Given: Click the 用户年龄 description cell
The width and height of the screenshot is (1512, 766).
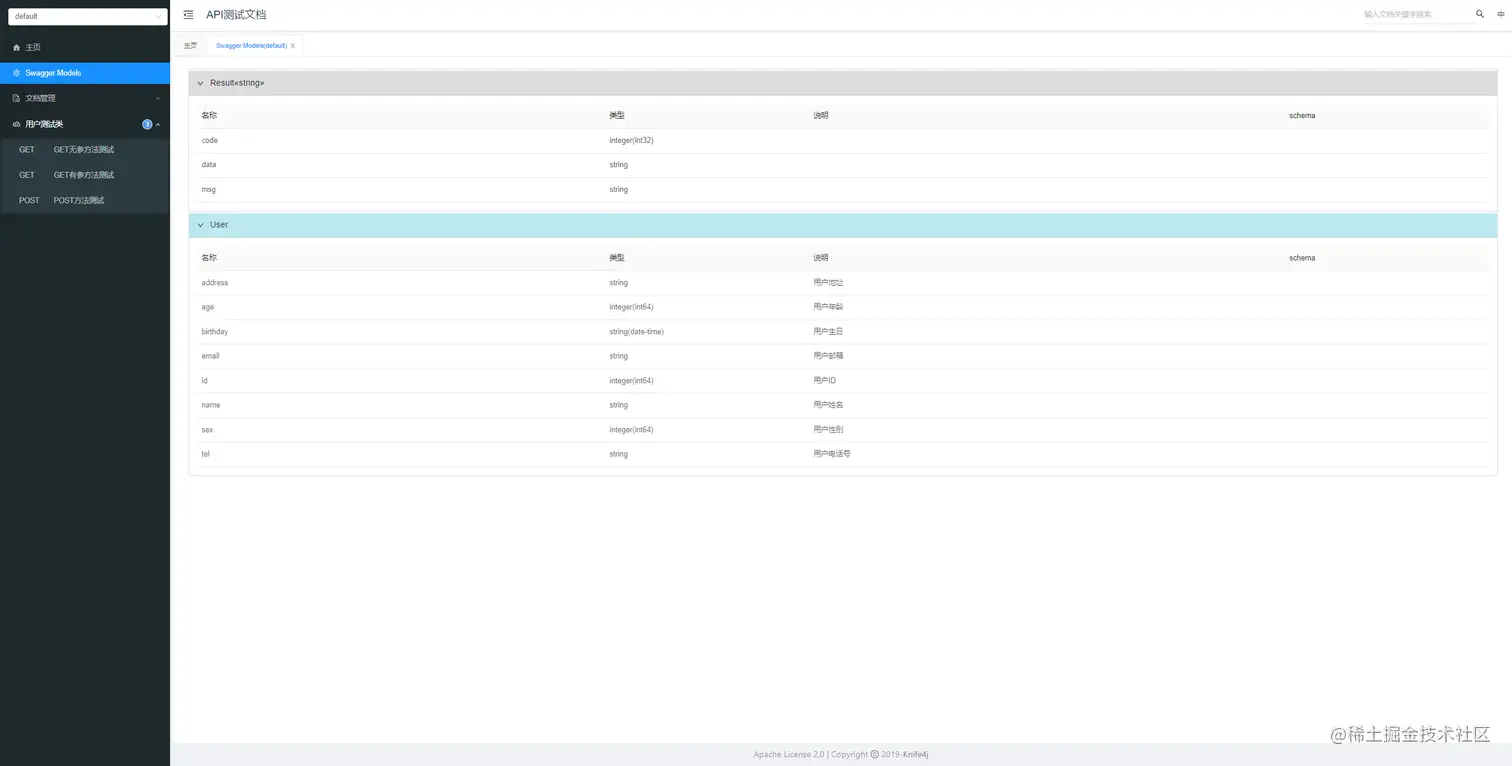Looking at the screenshot, I should pyautogui.click(x=829, y=307).
